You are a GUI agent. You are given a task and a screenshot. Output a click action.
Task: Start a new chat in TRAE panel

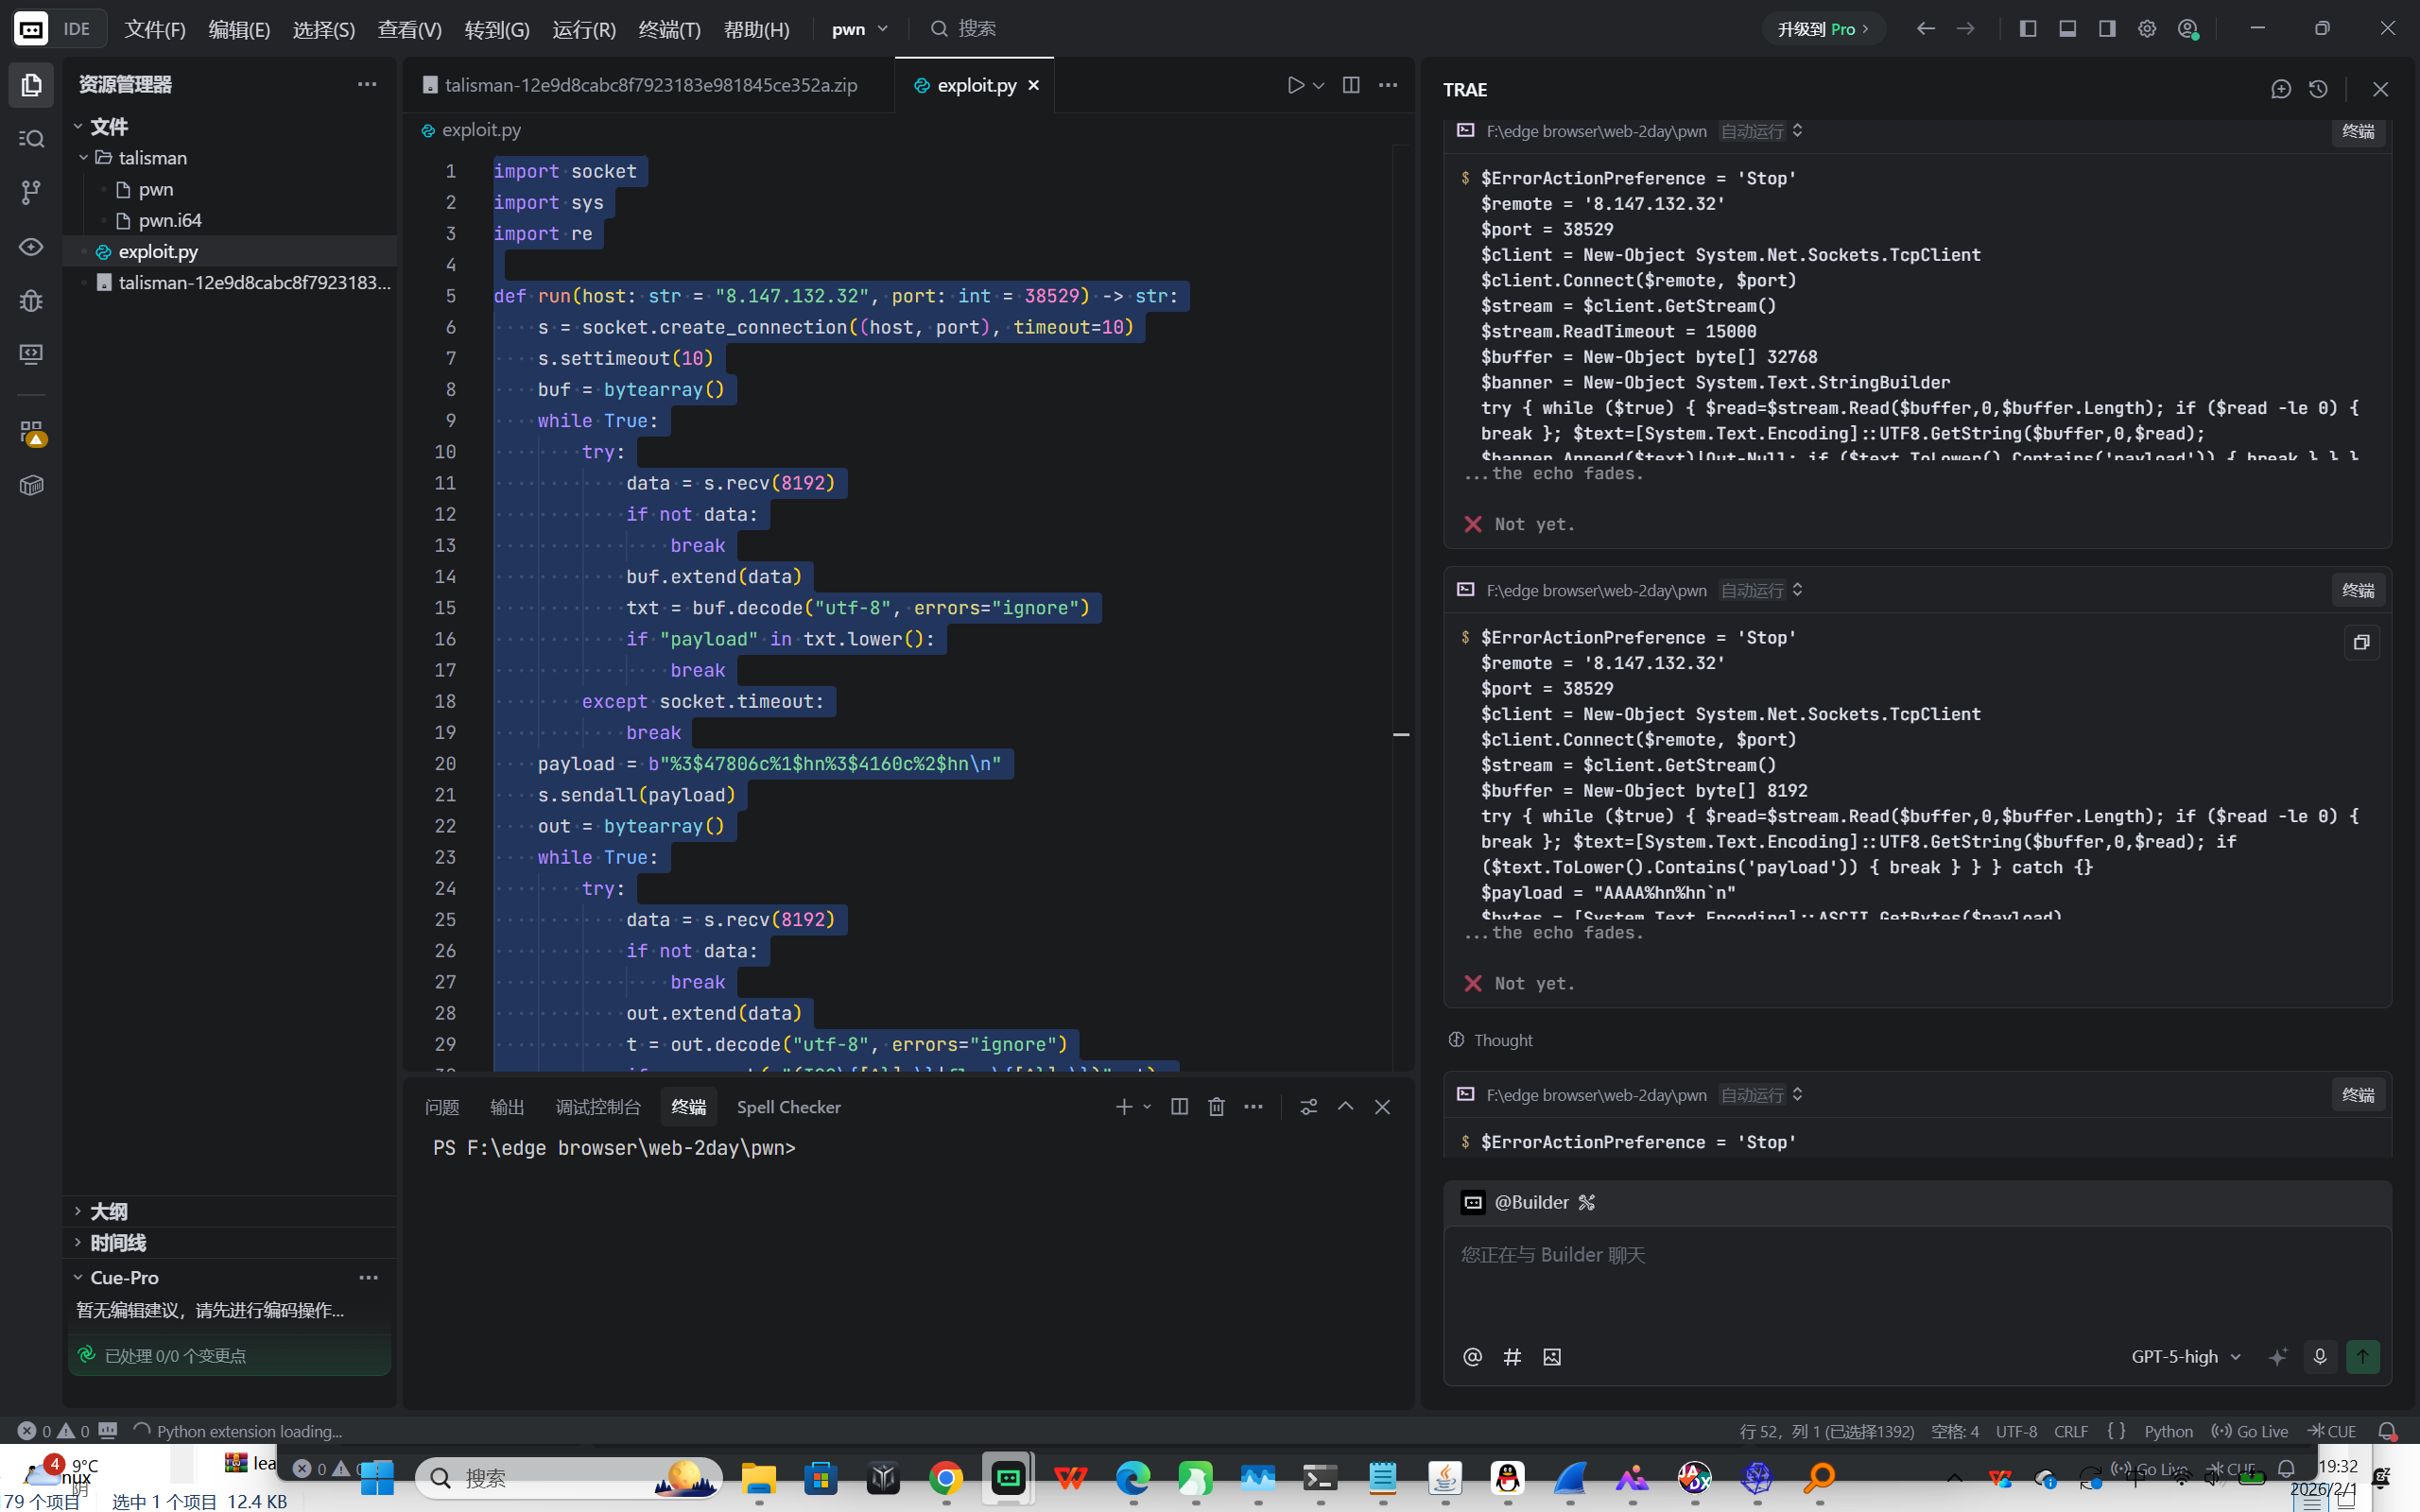[2280, 89]
